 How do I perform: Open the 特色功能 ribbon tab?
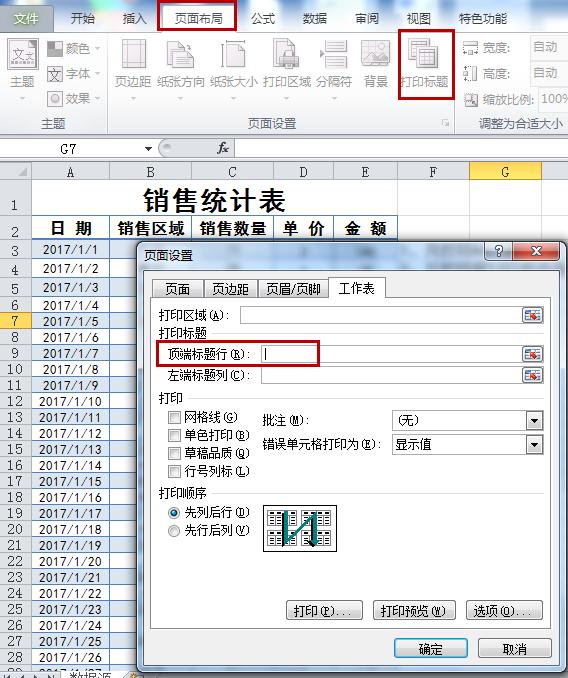click(x=482, y=18)
